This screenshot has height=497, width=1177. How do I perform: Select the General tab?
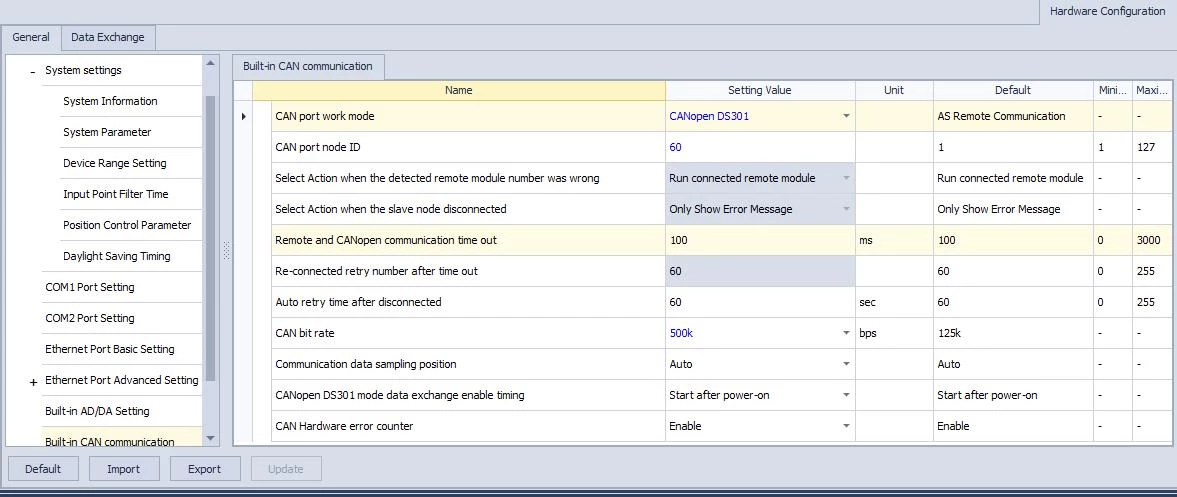click(x=31, y=37)
